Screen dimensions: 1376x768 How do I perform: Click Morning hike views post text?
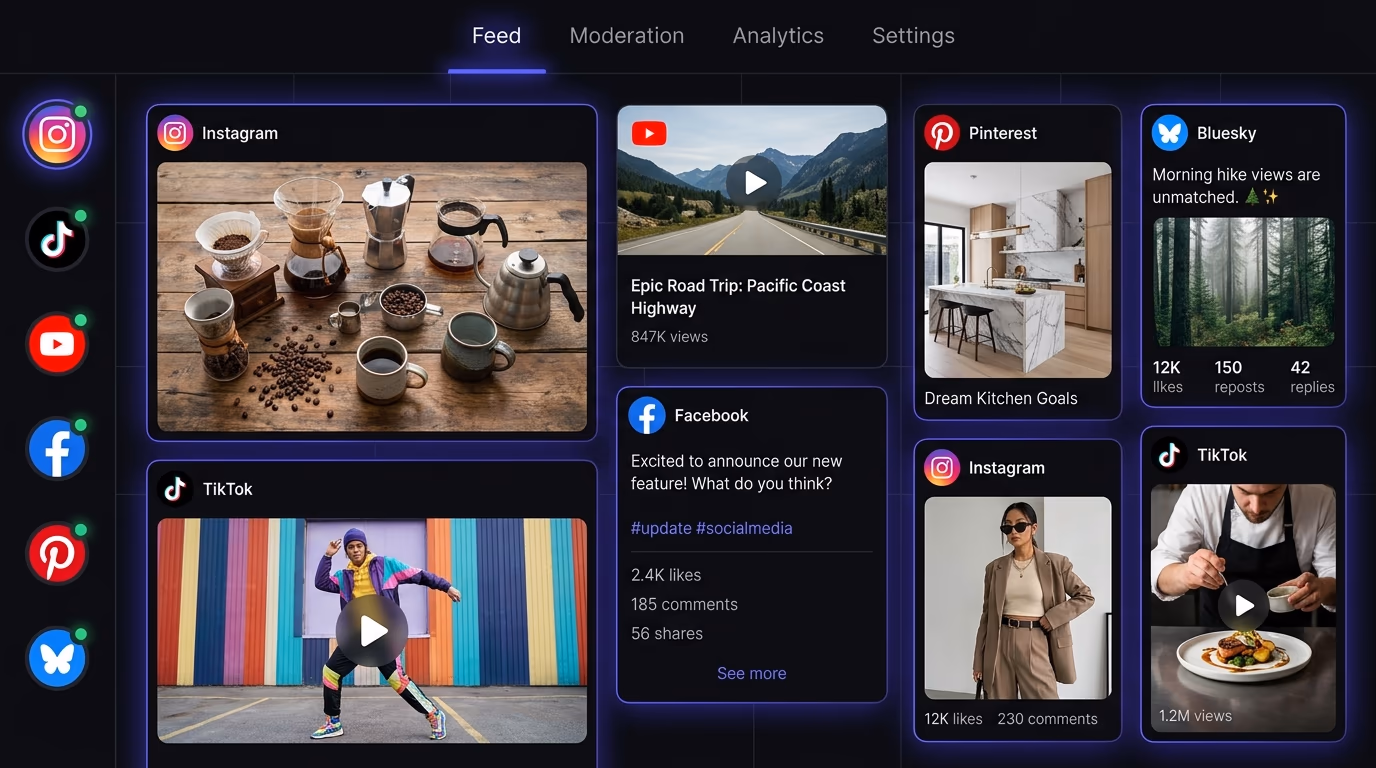coord(1236,186)
